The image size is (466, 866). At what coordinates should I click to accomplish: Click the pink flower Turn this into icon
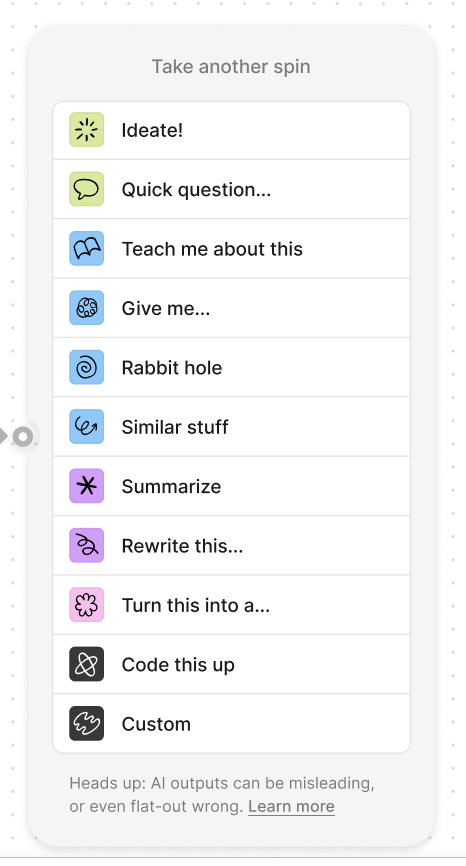pyautogui.click(x=87, y=605)
